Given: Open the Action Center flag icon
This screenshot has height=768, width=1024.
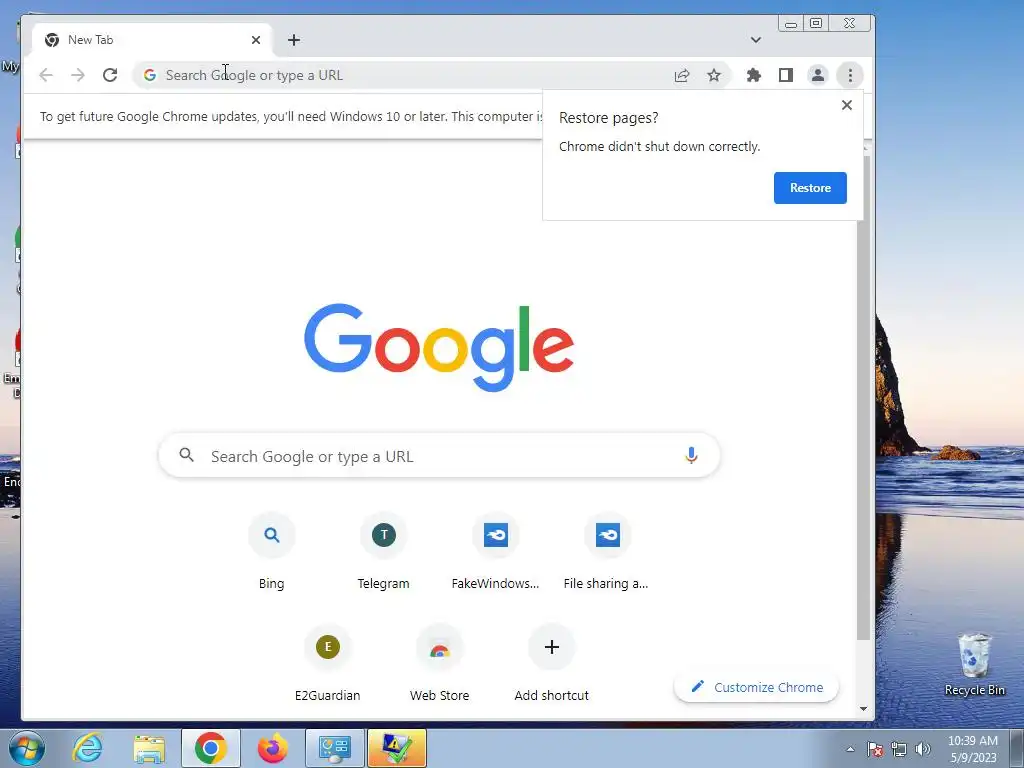Looking at the screenshot, I should point(875,749).
